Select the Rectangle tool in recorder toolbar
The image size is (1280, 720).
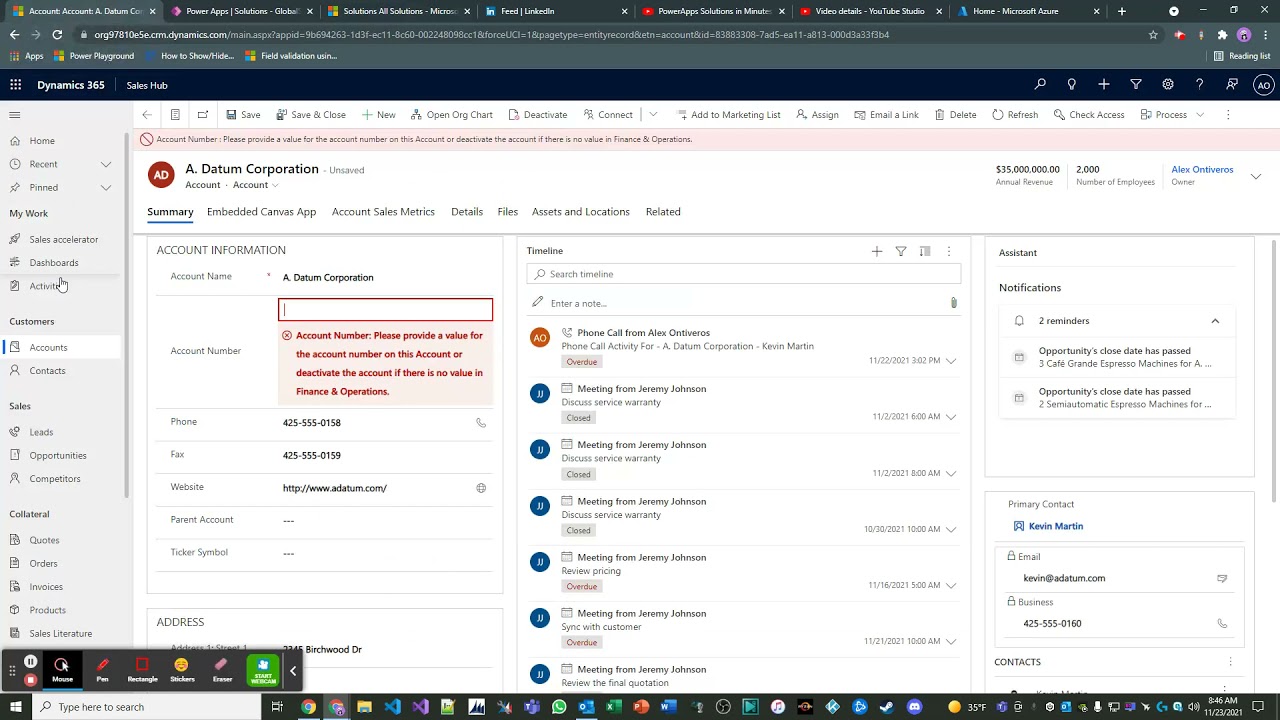142,669
